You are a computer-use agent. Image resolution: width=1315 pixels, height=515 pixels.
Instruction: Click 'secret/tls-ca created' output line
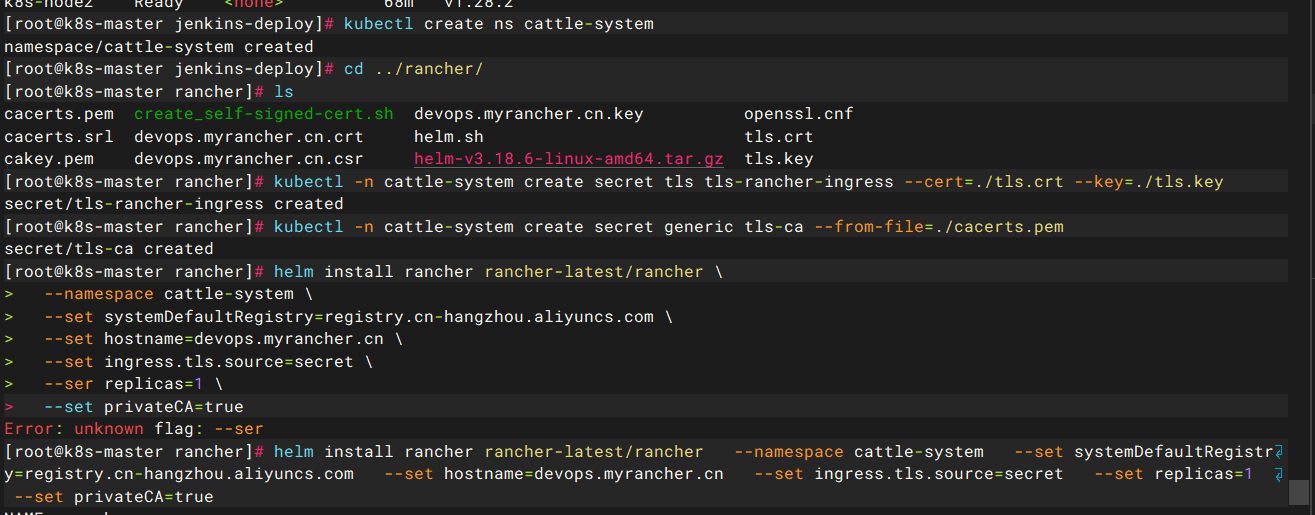pos(109,249)
